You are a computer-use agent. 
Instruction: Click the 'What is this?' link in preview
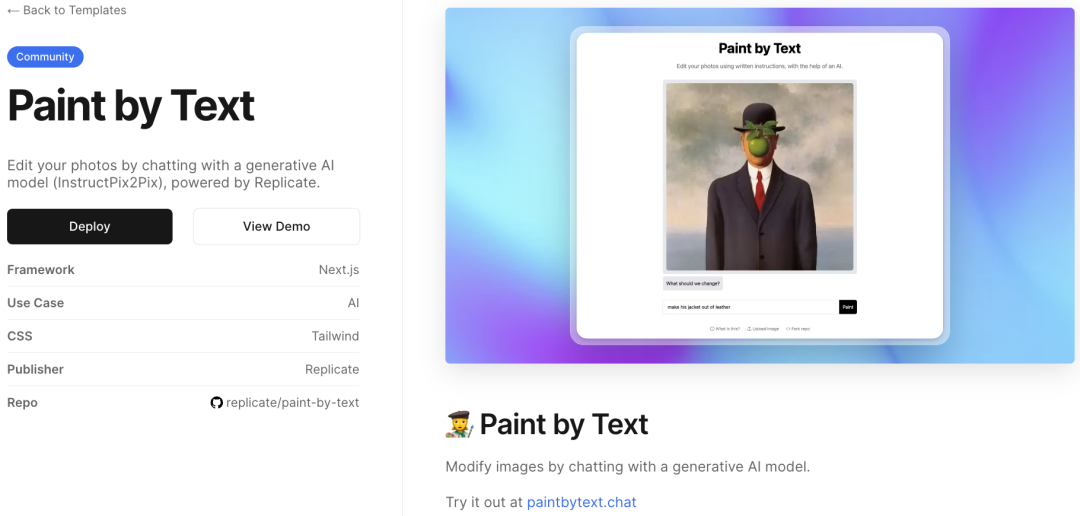click(x=725, y=329)
